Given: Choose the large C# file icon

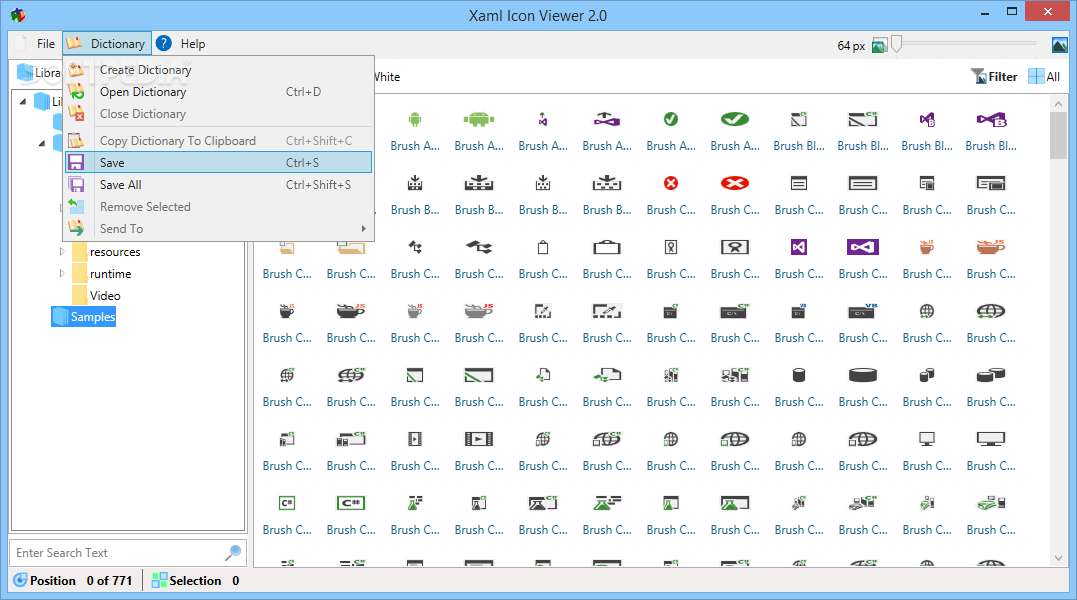Looking at the screenshot, I should [x=351, y=503].
